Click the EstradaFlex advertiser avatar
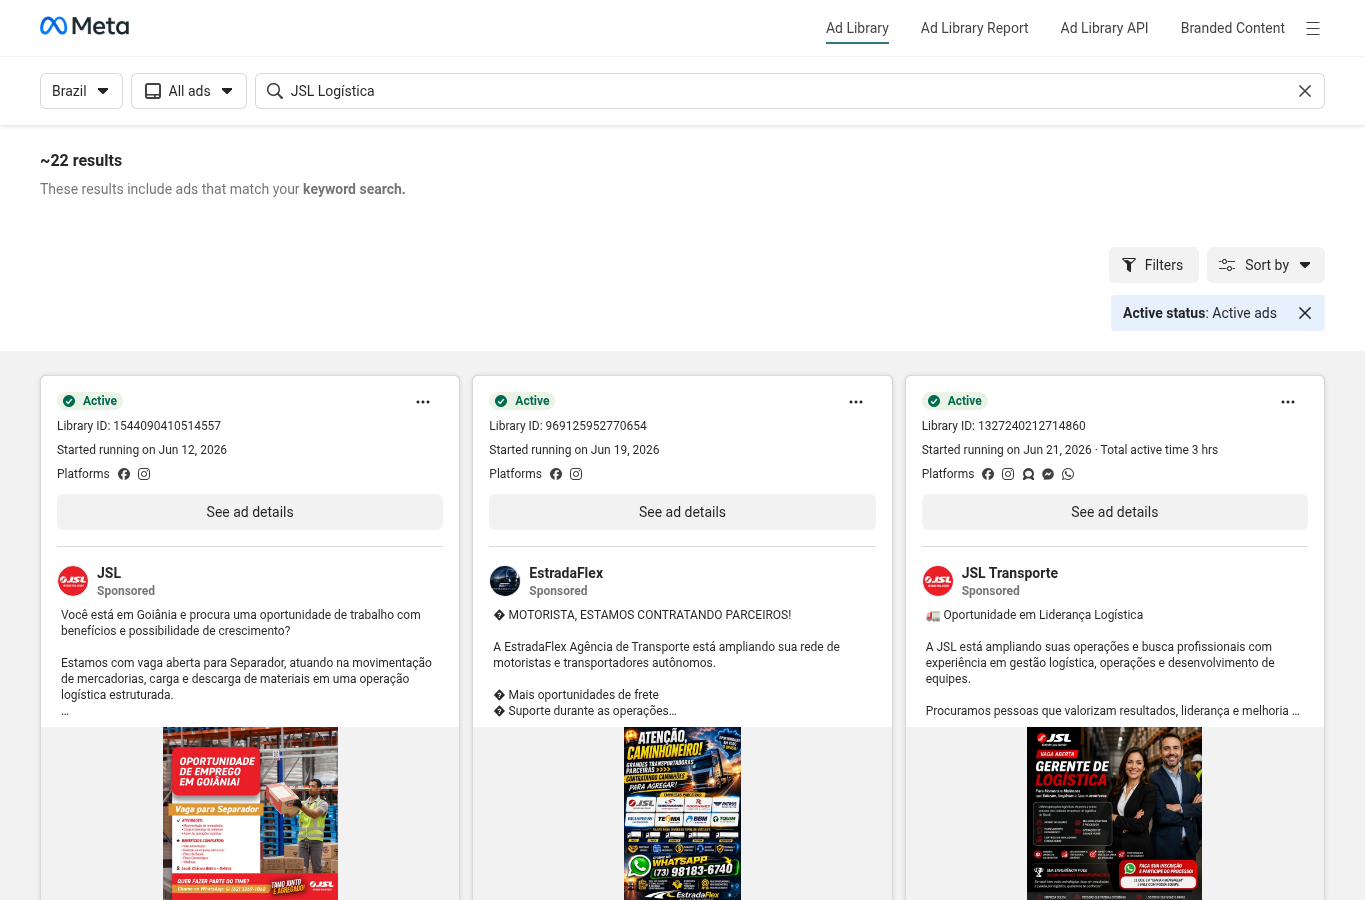1365x900 pixels. (505, 581)
